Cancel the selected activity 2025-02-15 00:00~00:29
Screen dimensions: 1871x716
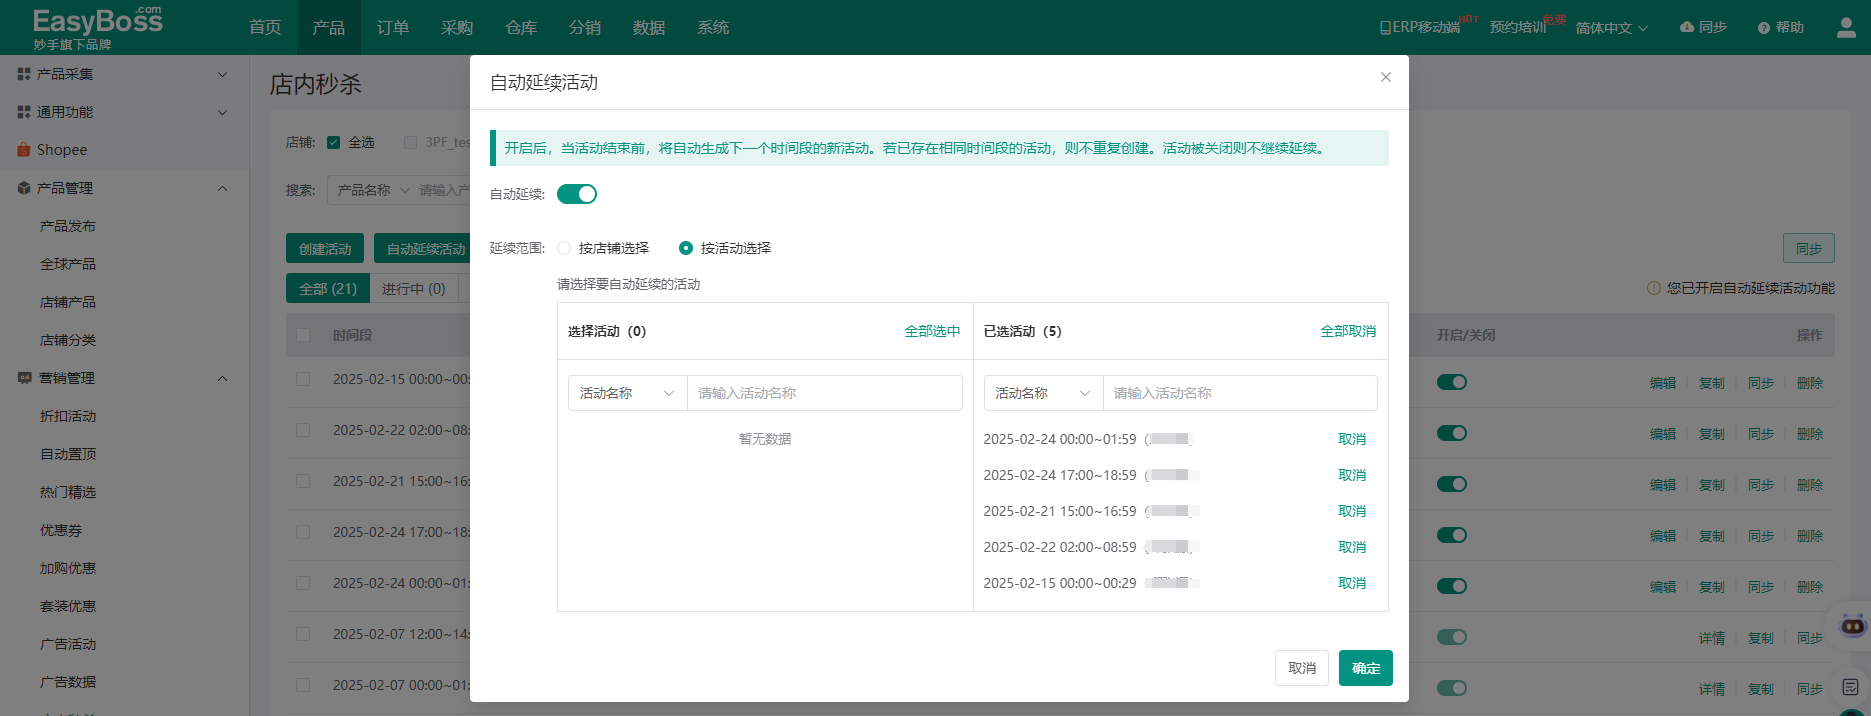pos(1352,583)
